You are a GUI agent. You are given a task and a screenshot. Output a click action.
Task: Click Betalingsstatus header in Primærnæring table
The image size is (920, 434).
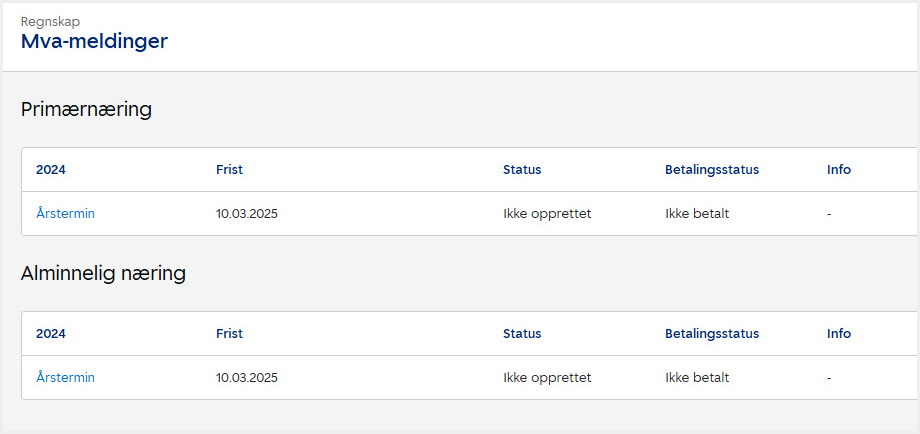(712, 170)
